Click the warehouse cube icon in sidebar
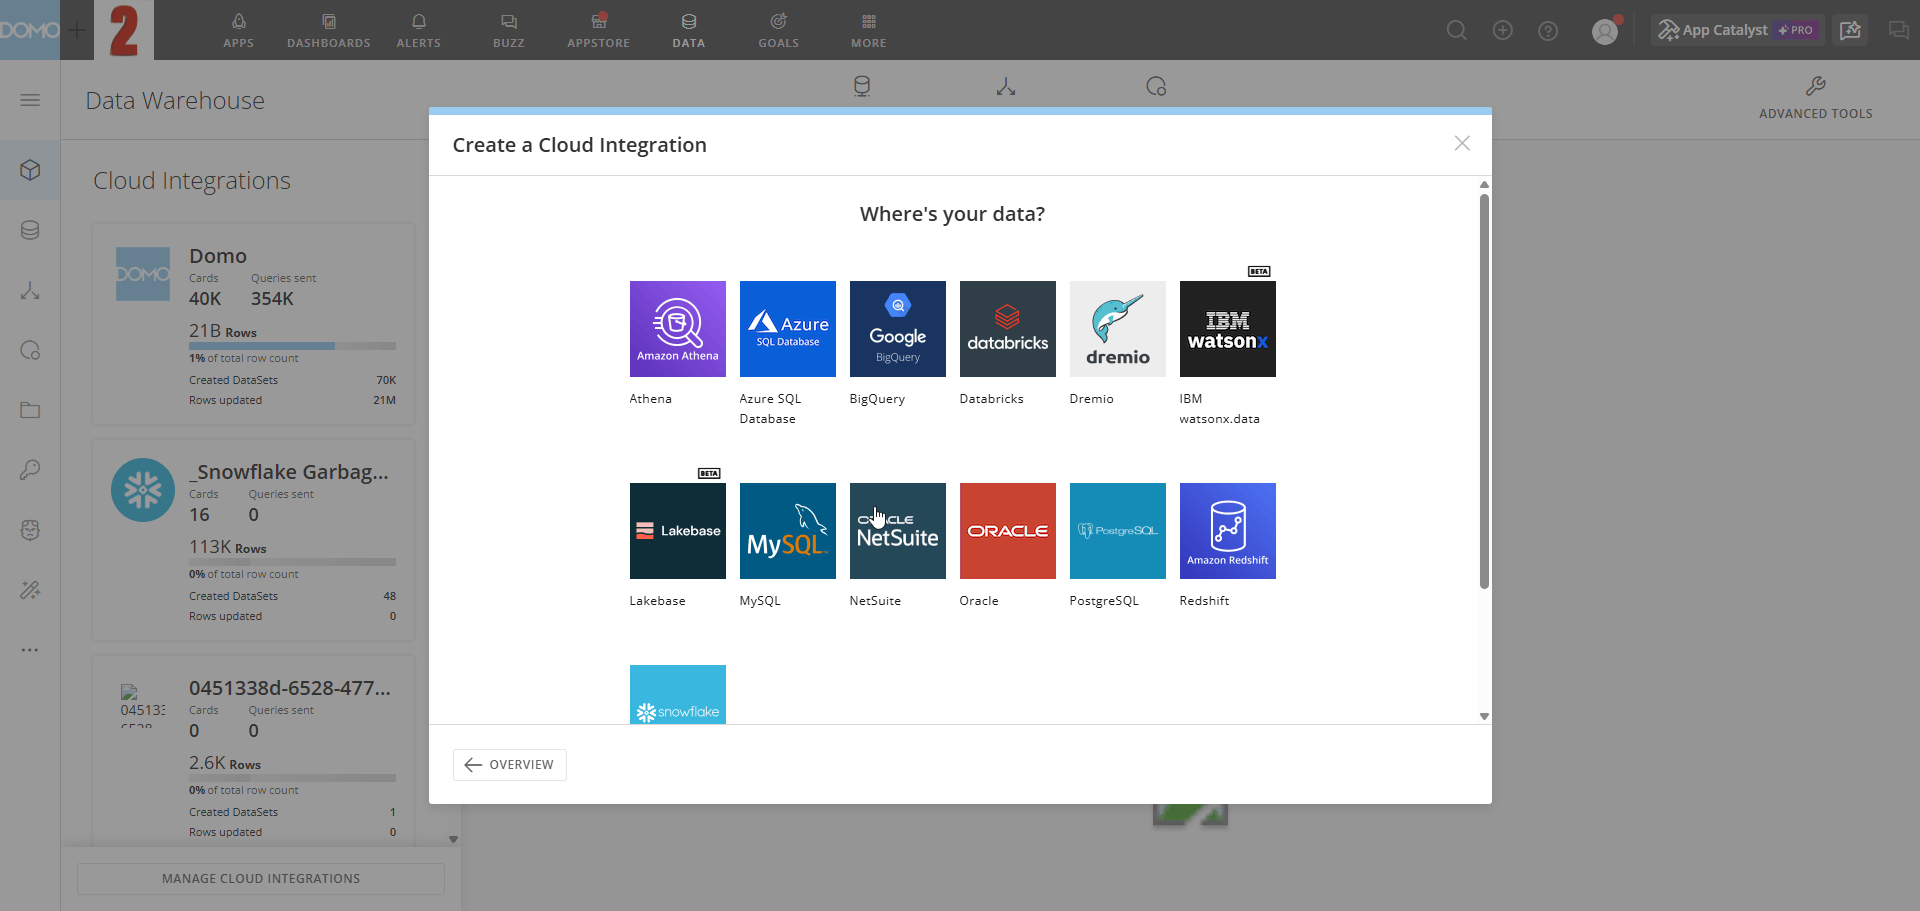This screenshot has width=1920, height=911. click(30, 170)
